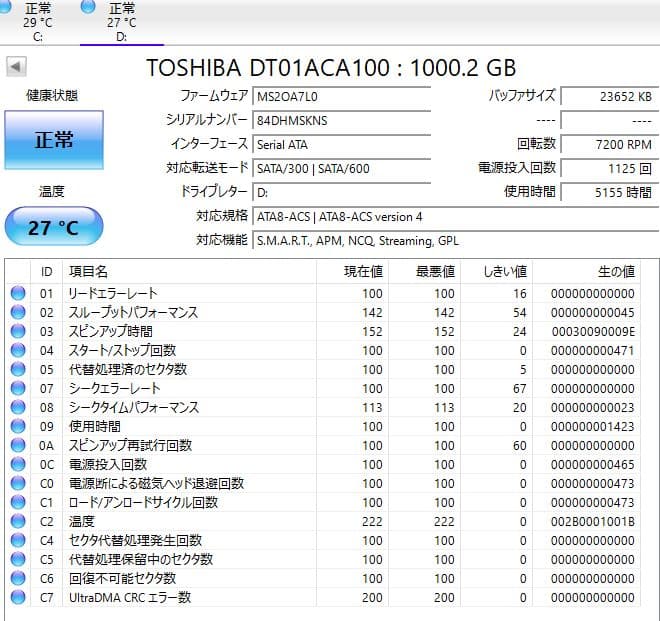The width and height of the screenshot is (660, 621).
Task: Click current value 200 in UltraDMA CRC row
Action: coord(372,597)
